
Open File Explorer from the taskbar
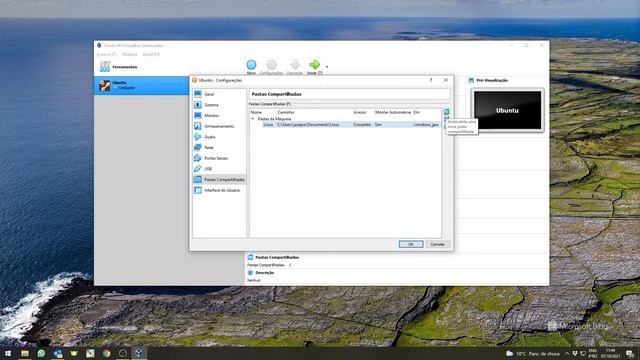pyautogui.click(x=25, y=353)
